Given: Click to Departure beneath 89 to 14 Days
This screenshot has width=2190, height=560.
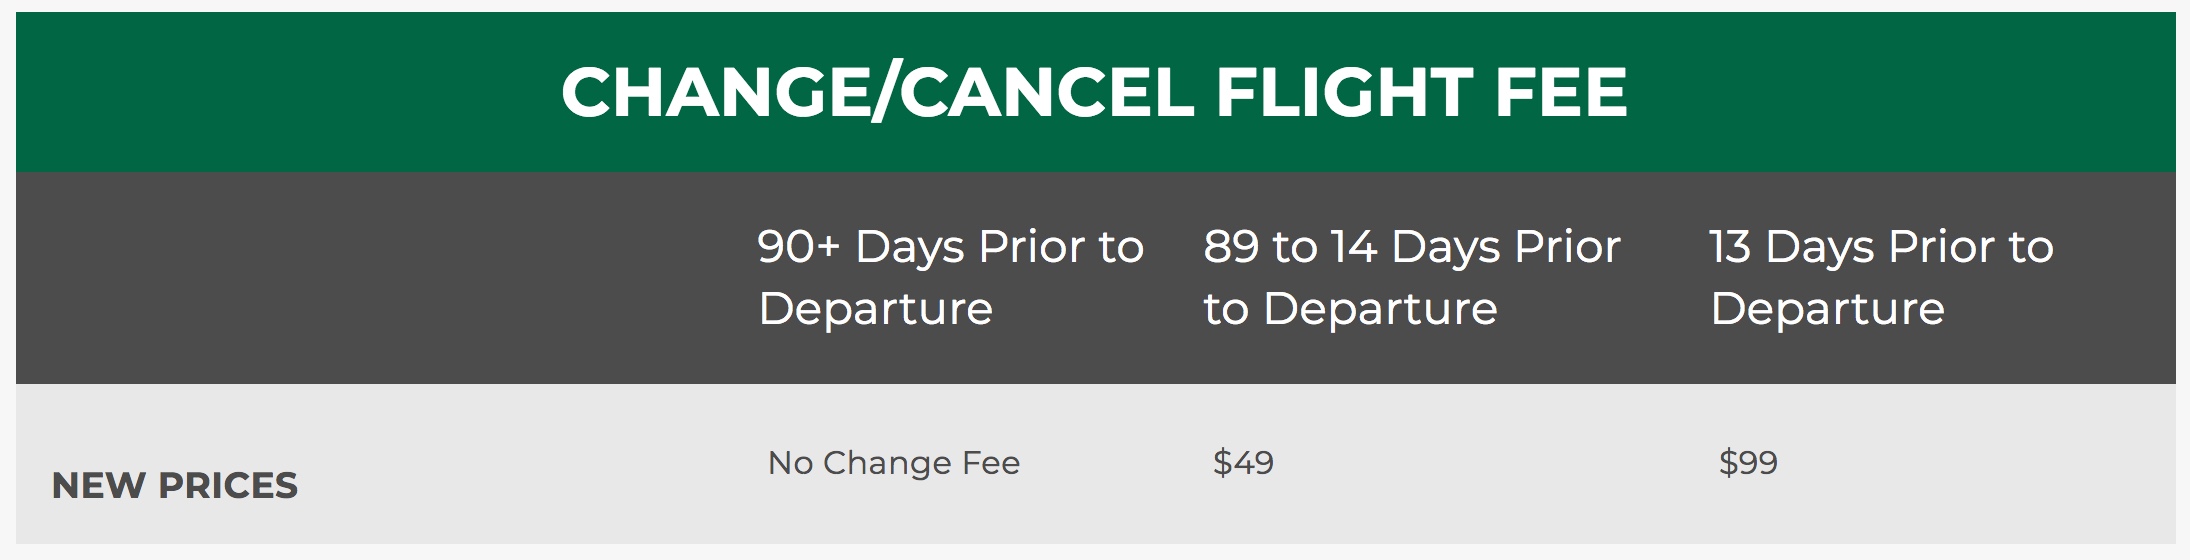Looking at the screenshot, I should (x=1350, y=309).
